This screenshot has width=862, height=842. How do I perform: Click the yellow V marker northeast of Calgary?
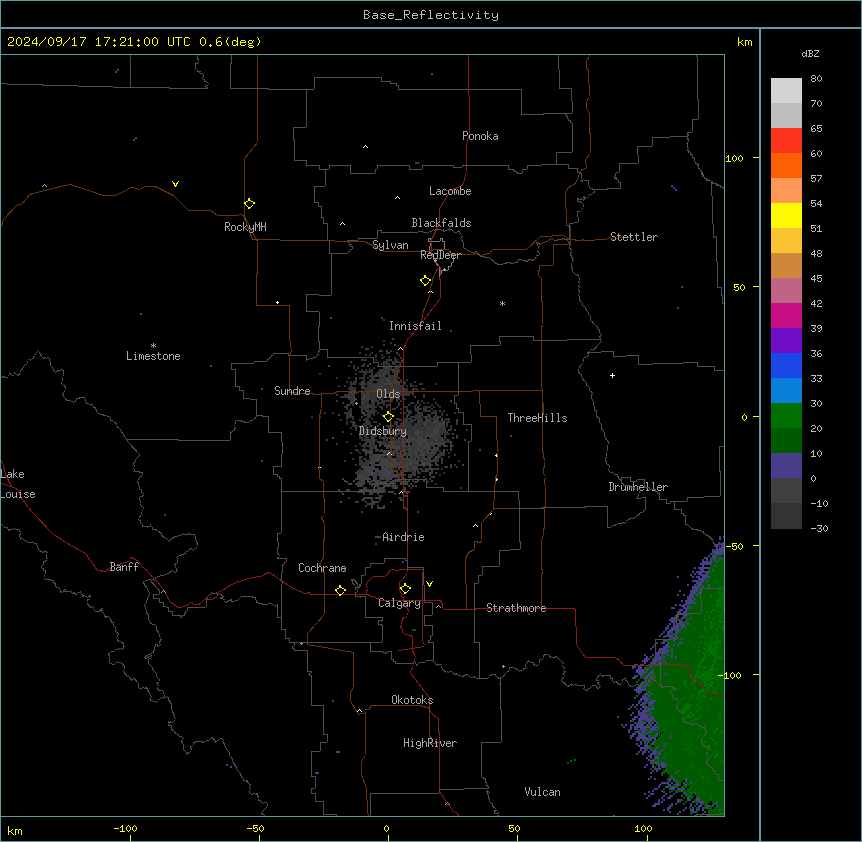(x=429, y=584)
